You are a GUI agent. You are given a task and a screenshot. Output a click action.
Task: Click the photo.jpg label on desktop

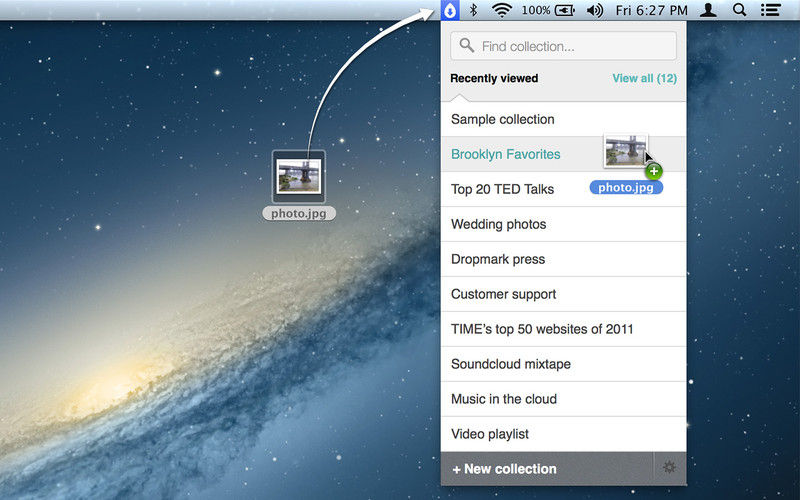tap(299, 213)
